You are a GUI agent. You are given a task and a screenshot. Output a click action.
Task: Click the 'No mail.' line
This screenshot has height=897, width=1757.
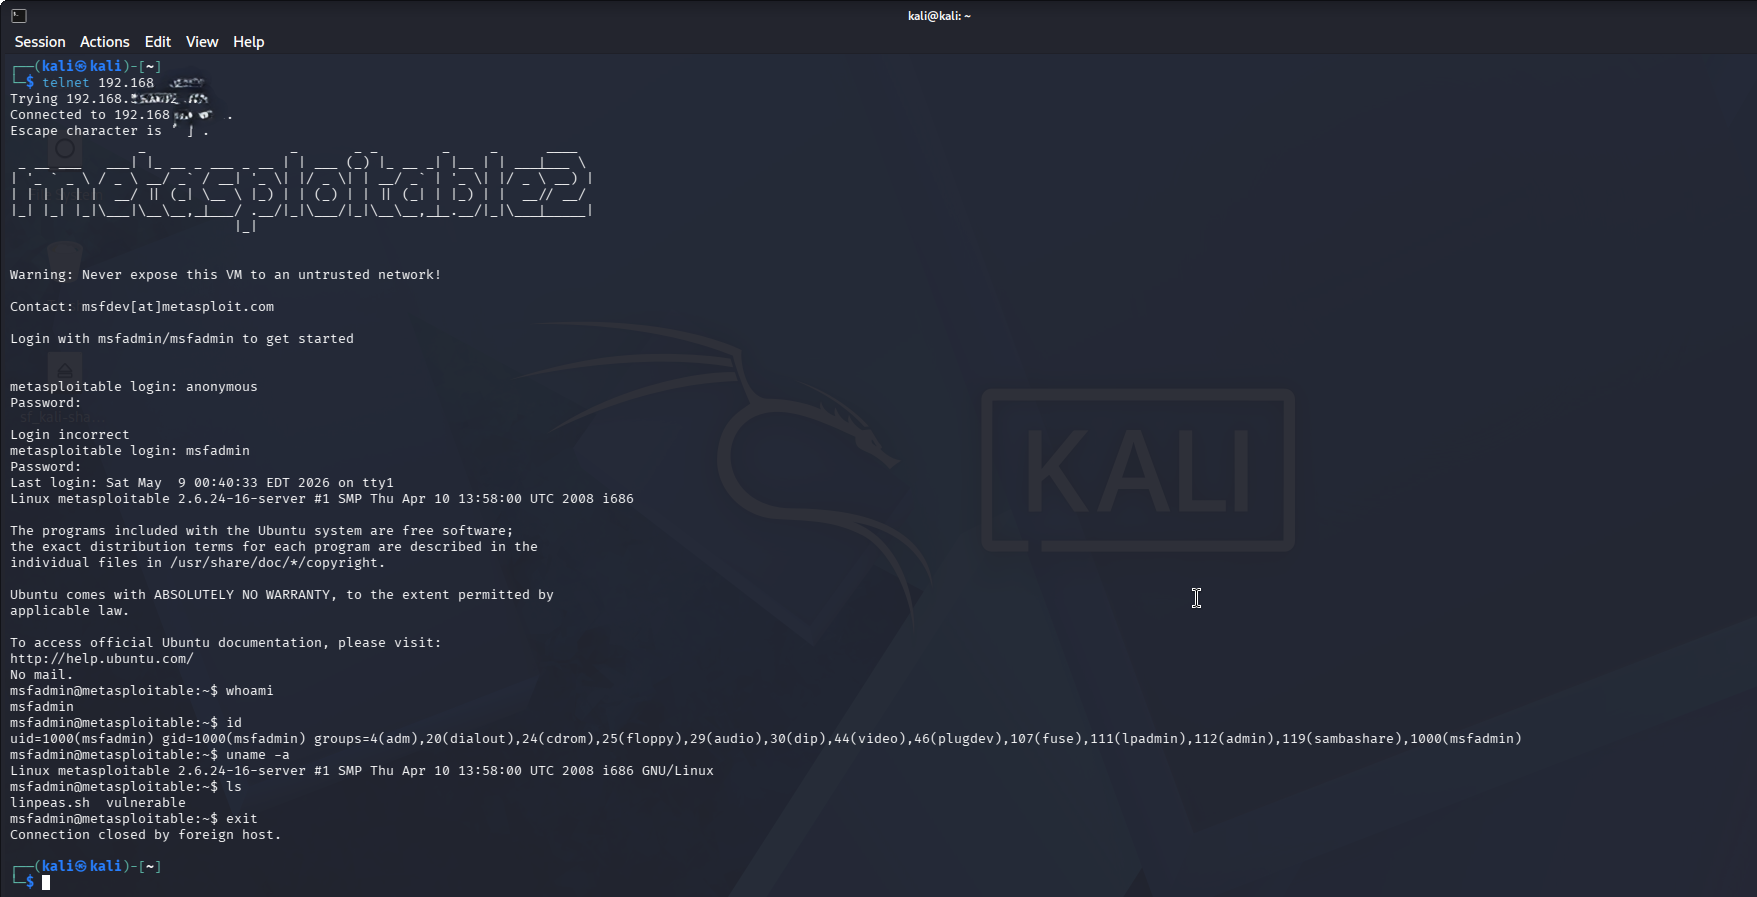pos(42,675)
